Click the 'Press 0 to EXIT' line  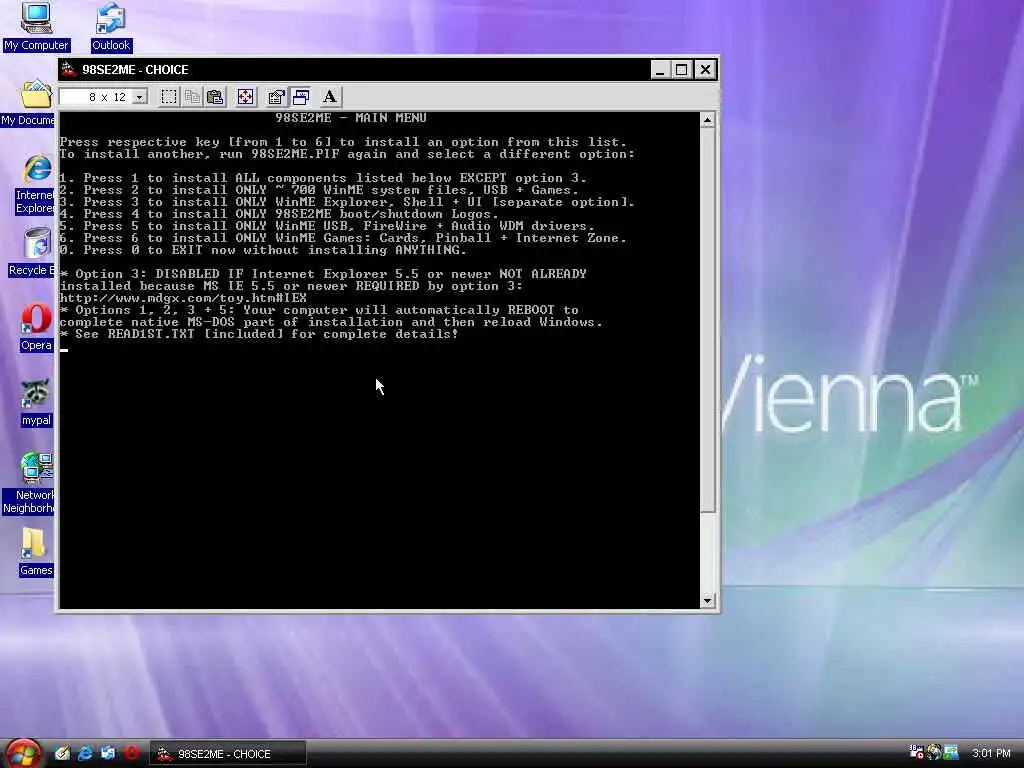click(x=263, y=249)
